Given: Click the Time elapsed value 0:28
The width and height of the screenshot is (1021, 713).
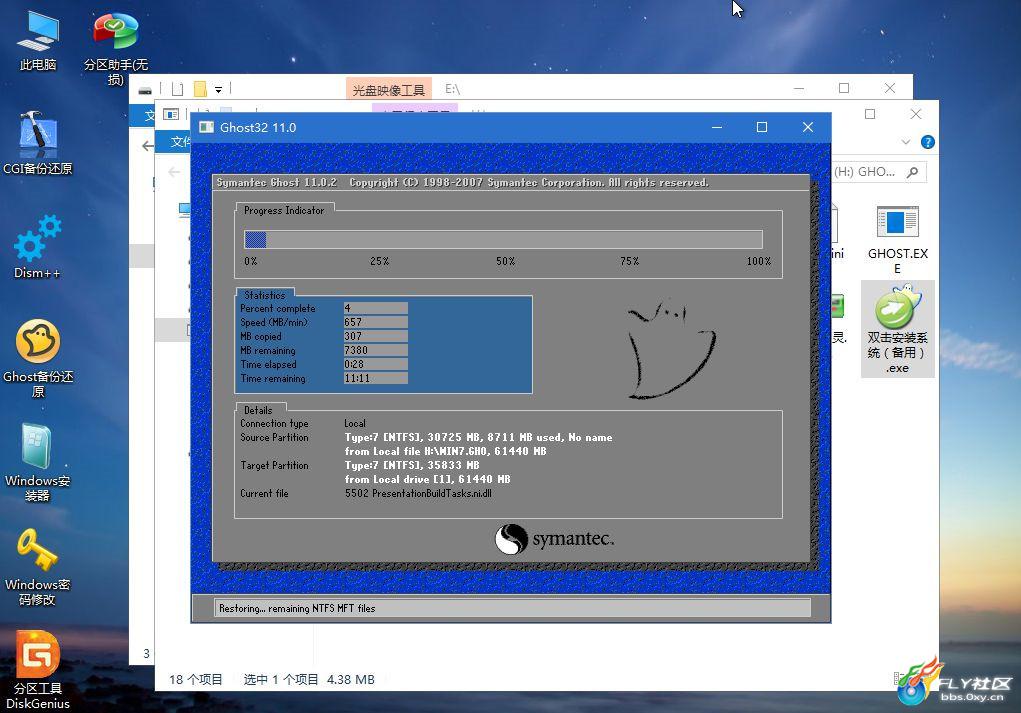Looking at the screenshot, I should (x=376, y=364).
